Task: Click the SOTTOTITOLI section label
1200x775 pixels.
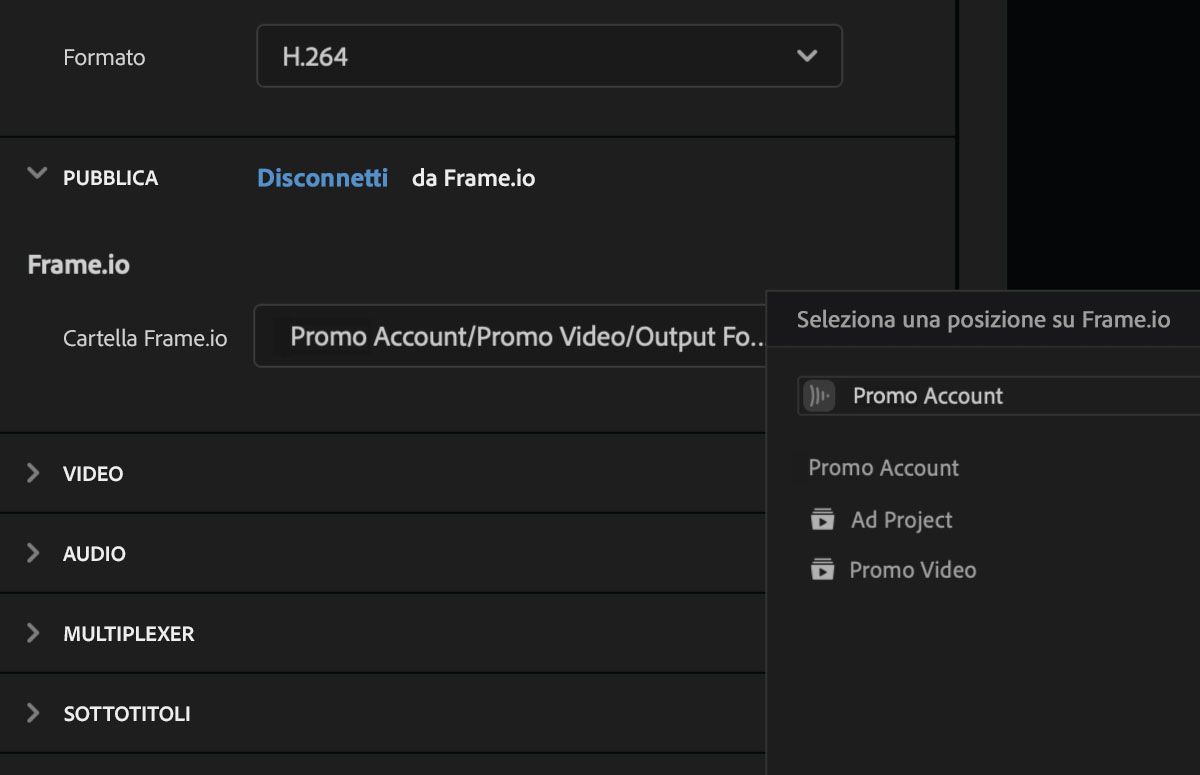Action: click(127, 714)
